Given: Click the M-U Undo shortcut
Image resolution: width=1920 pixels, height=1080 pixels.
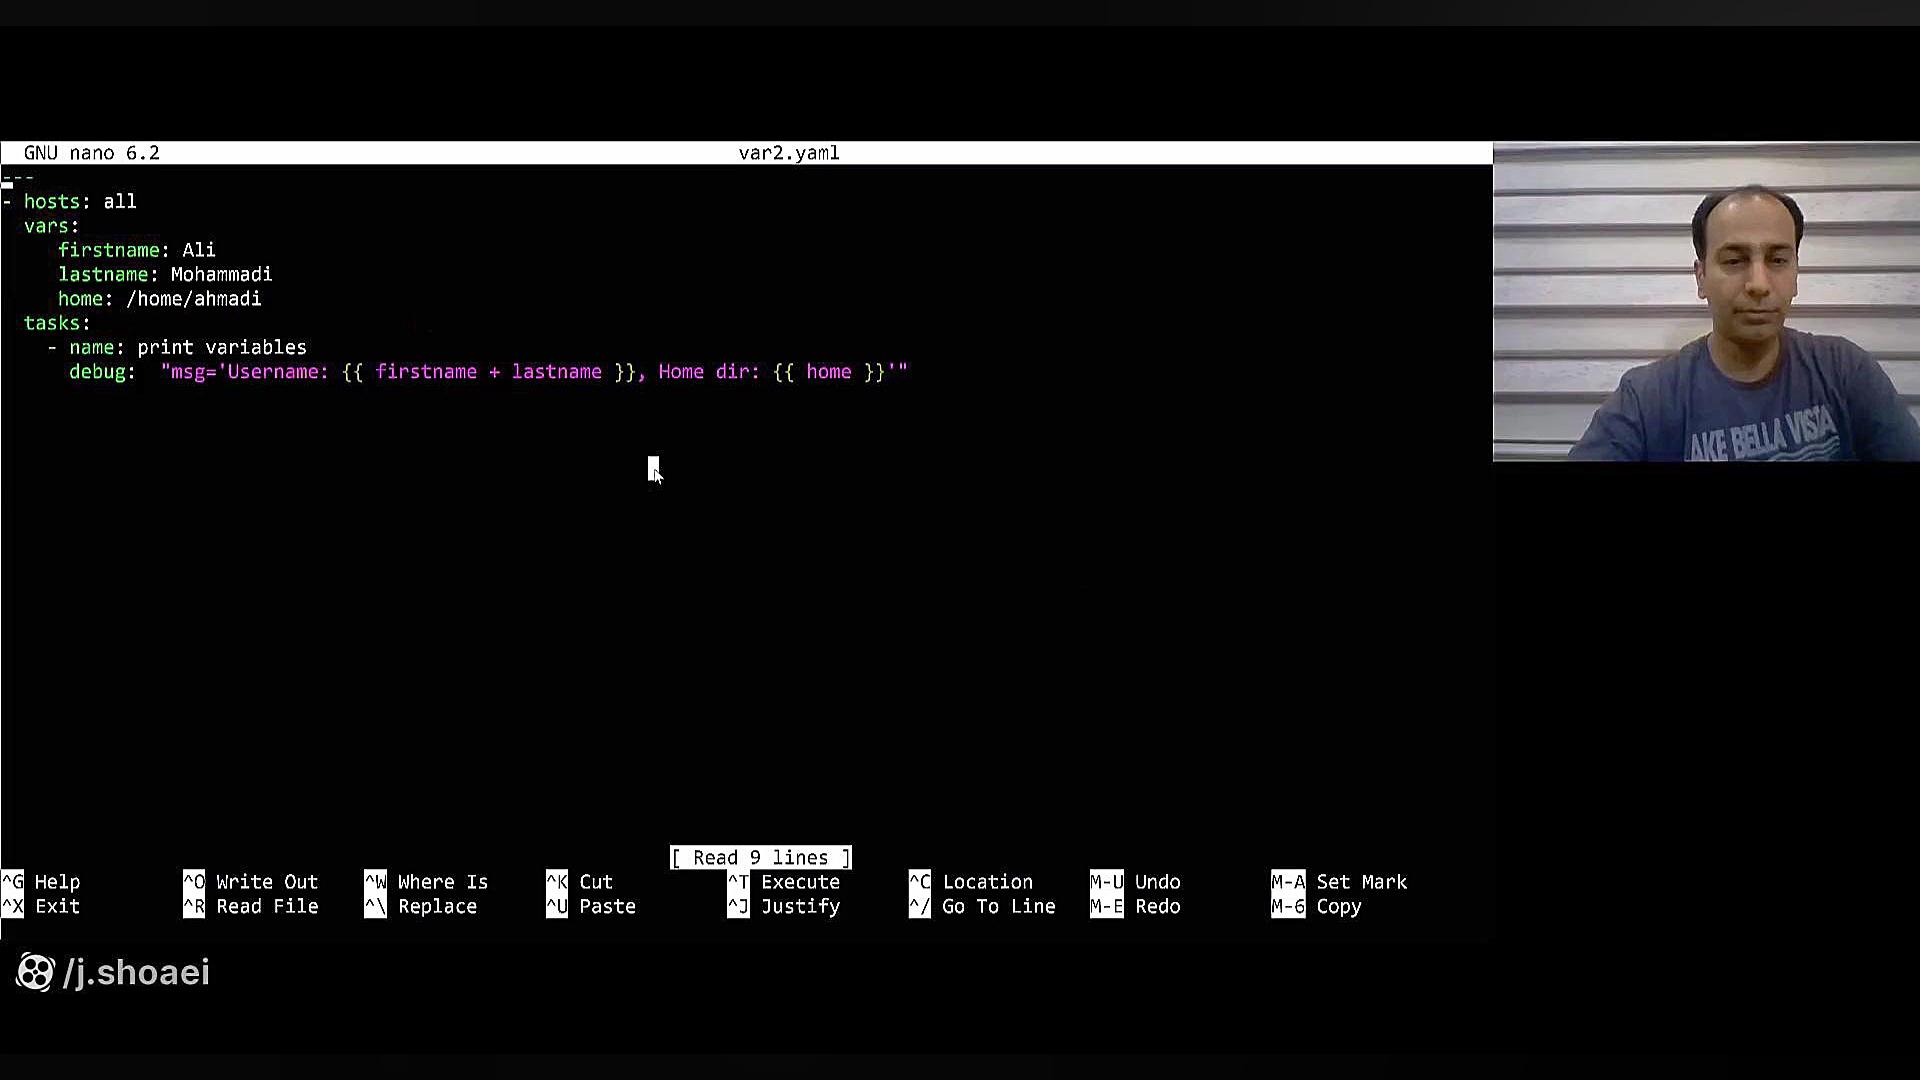Looking at the screenshot, I should pos(1136,882).
